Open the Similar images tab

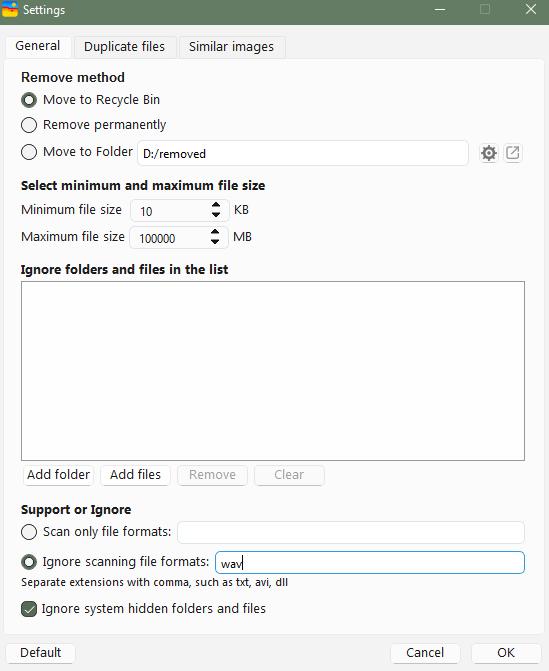[231, 47]
